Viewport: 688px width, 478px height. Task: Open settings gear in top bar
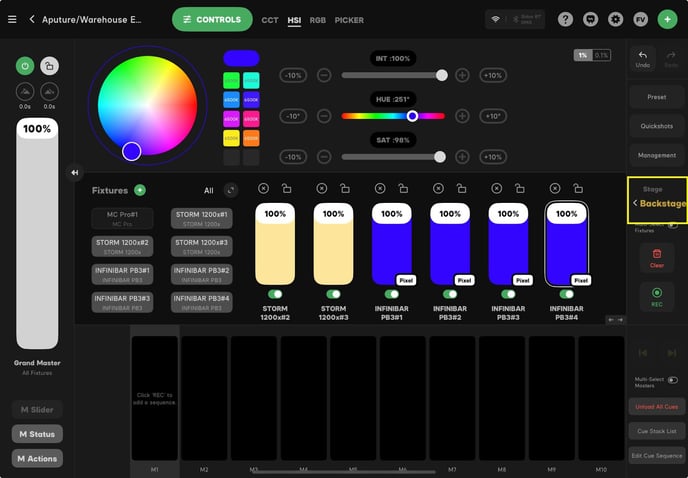616,20
